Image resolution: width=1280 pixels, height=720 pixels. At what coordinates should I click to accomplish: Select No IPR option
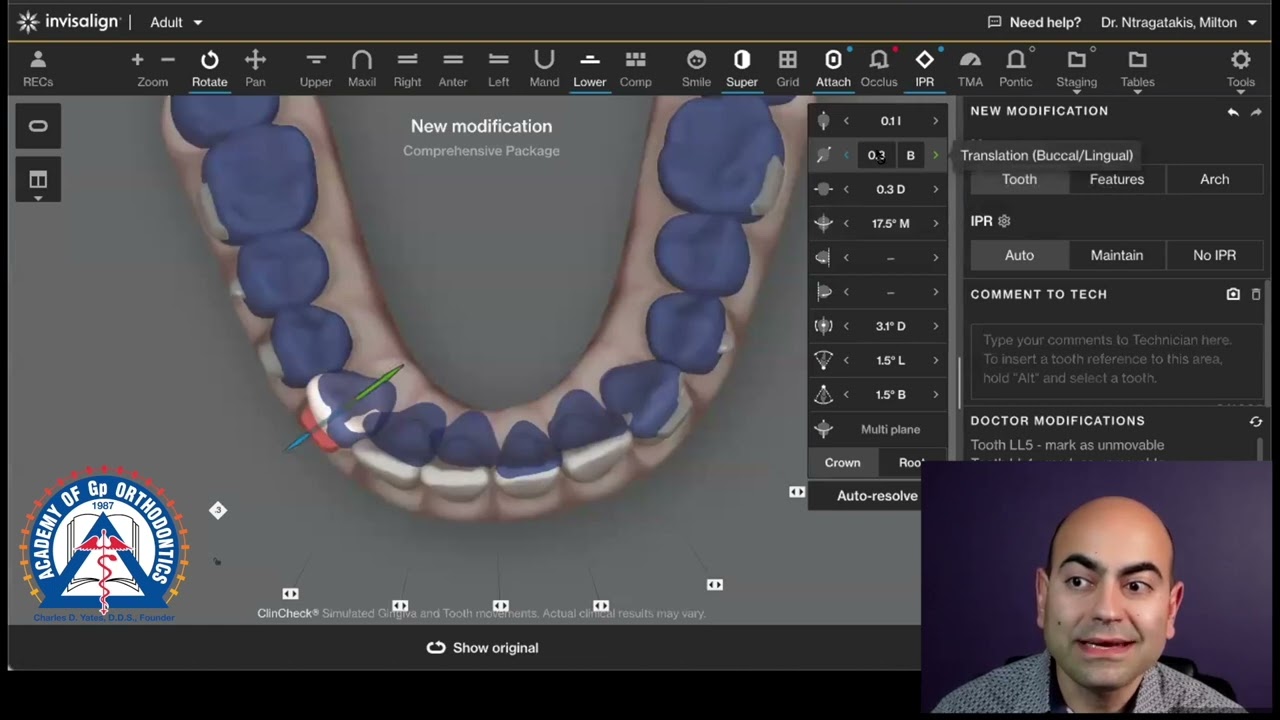coord(1214,255)
